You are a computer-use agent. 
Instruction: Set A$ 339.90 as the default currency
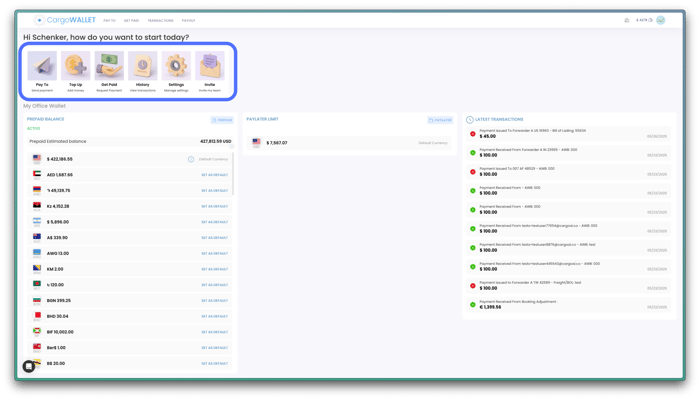point(215,238)
